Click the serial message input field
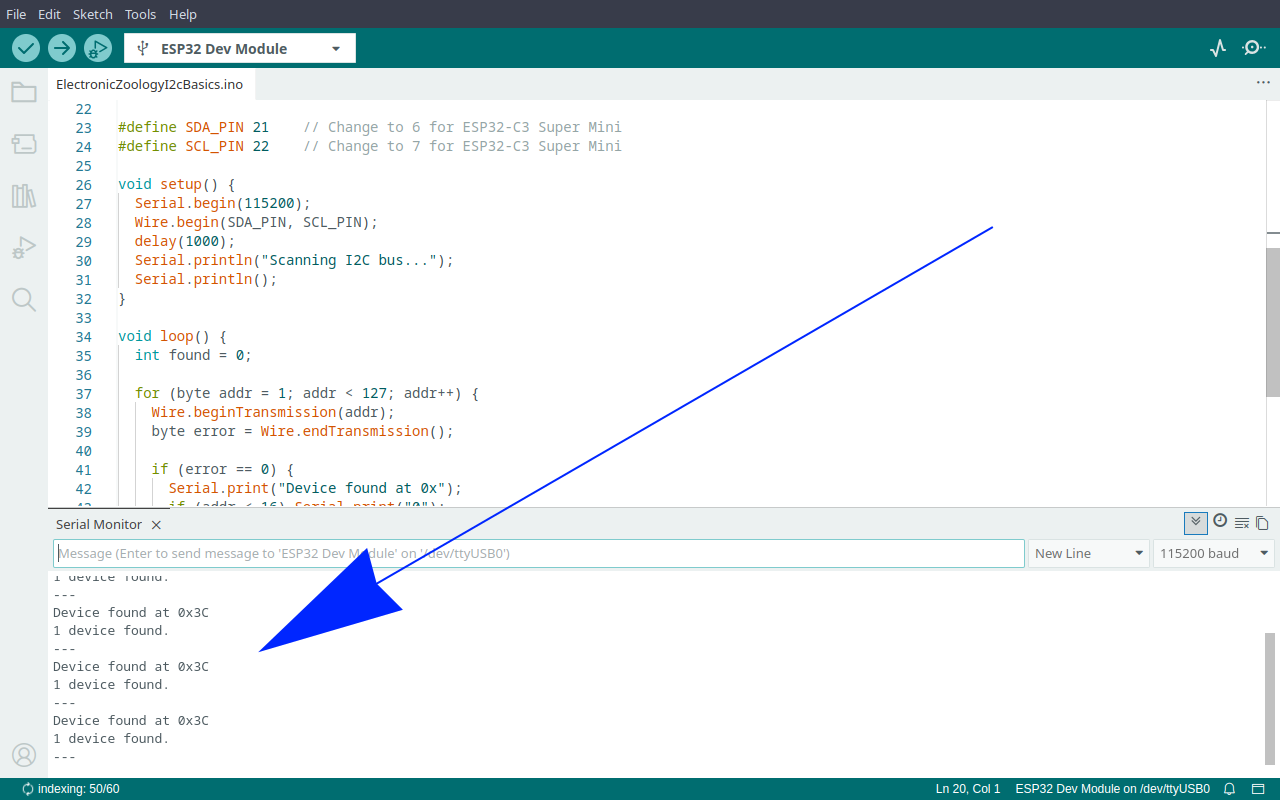This screenshot has width=1280, height=800. point(539,553)
